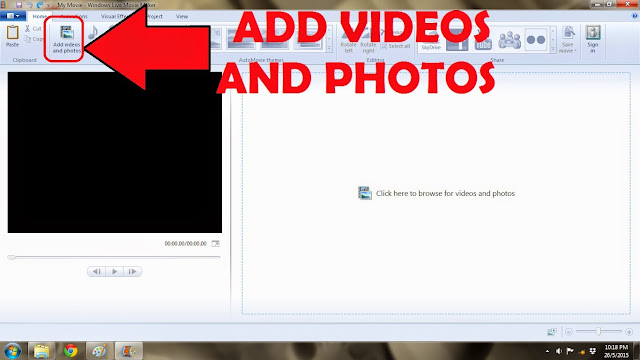Viewport: 640px width, 360px height.
Task: Expand the Share gallery more arrow
Action: [553, 49]
